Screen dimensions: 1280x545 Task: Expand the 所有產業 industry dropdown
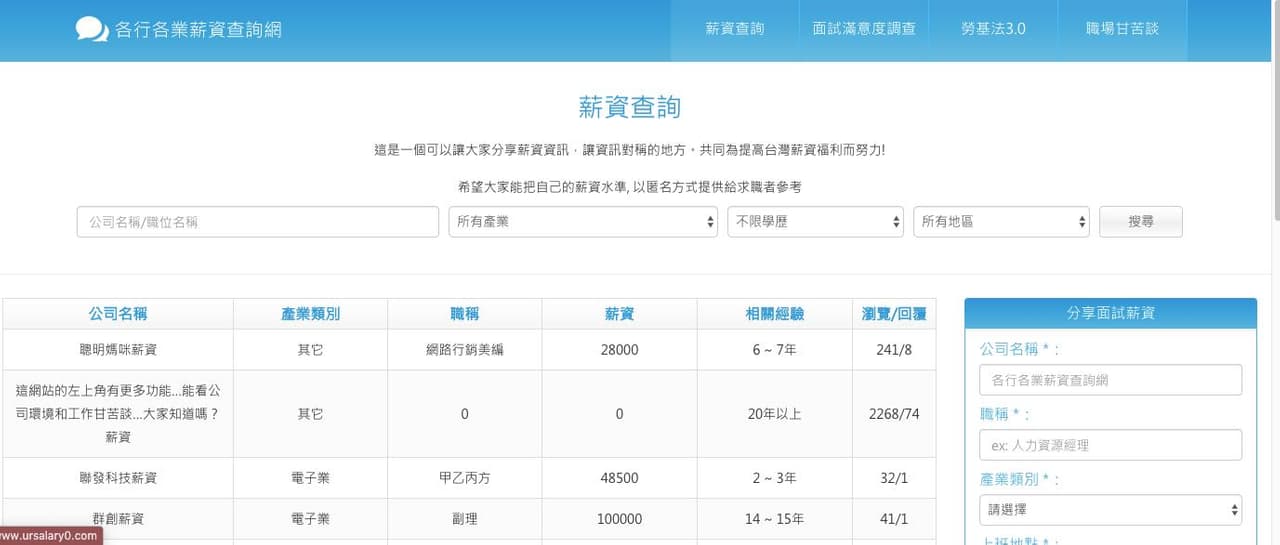point(583,222)
